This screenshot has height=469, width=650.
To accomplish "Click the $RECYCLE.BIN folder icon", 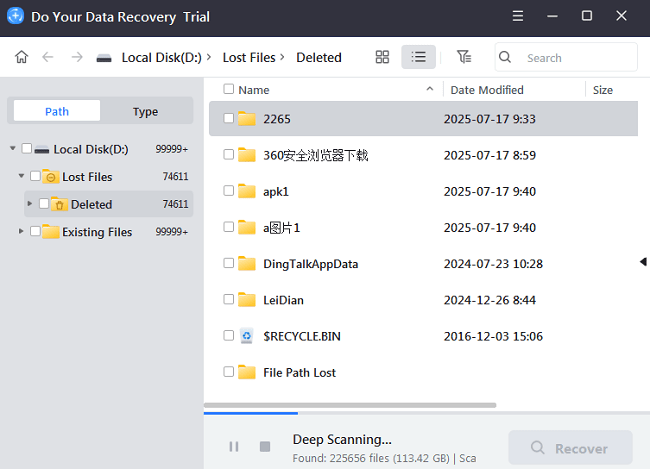I will [x=247, y=336].
